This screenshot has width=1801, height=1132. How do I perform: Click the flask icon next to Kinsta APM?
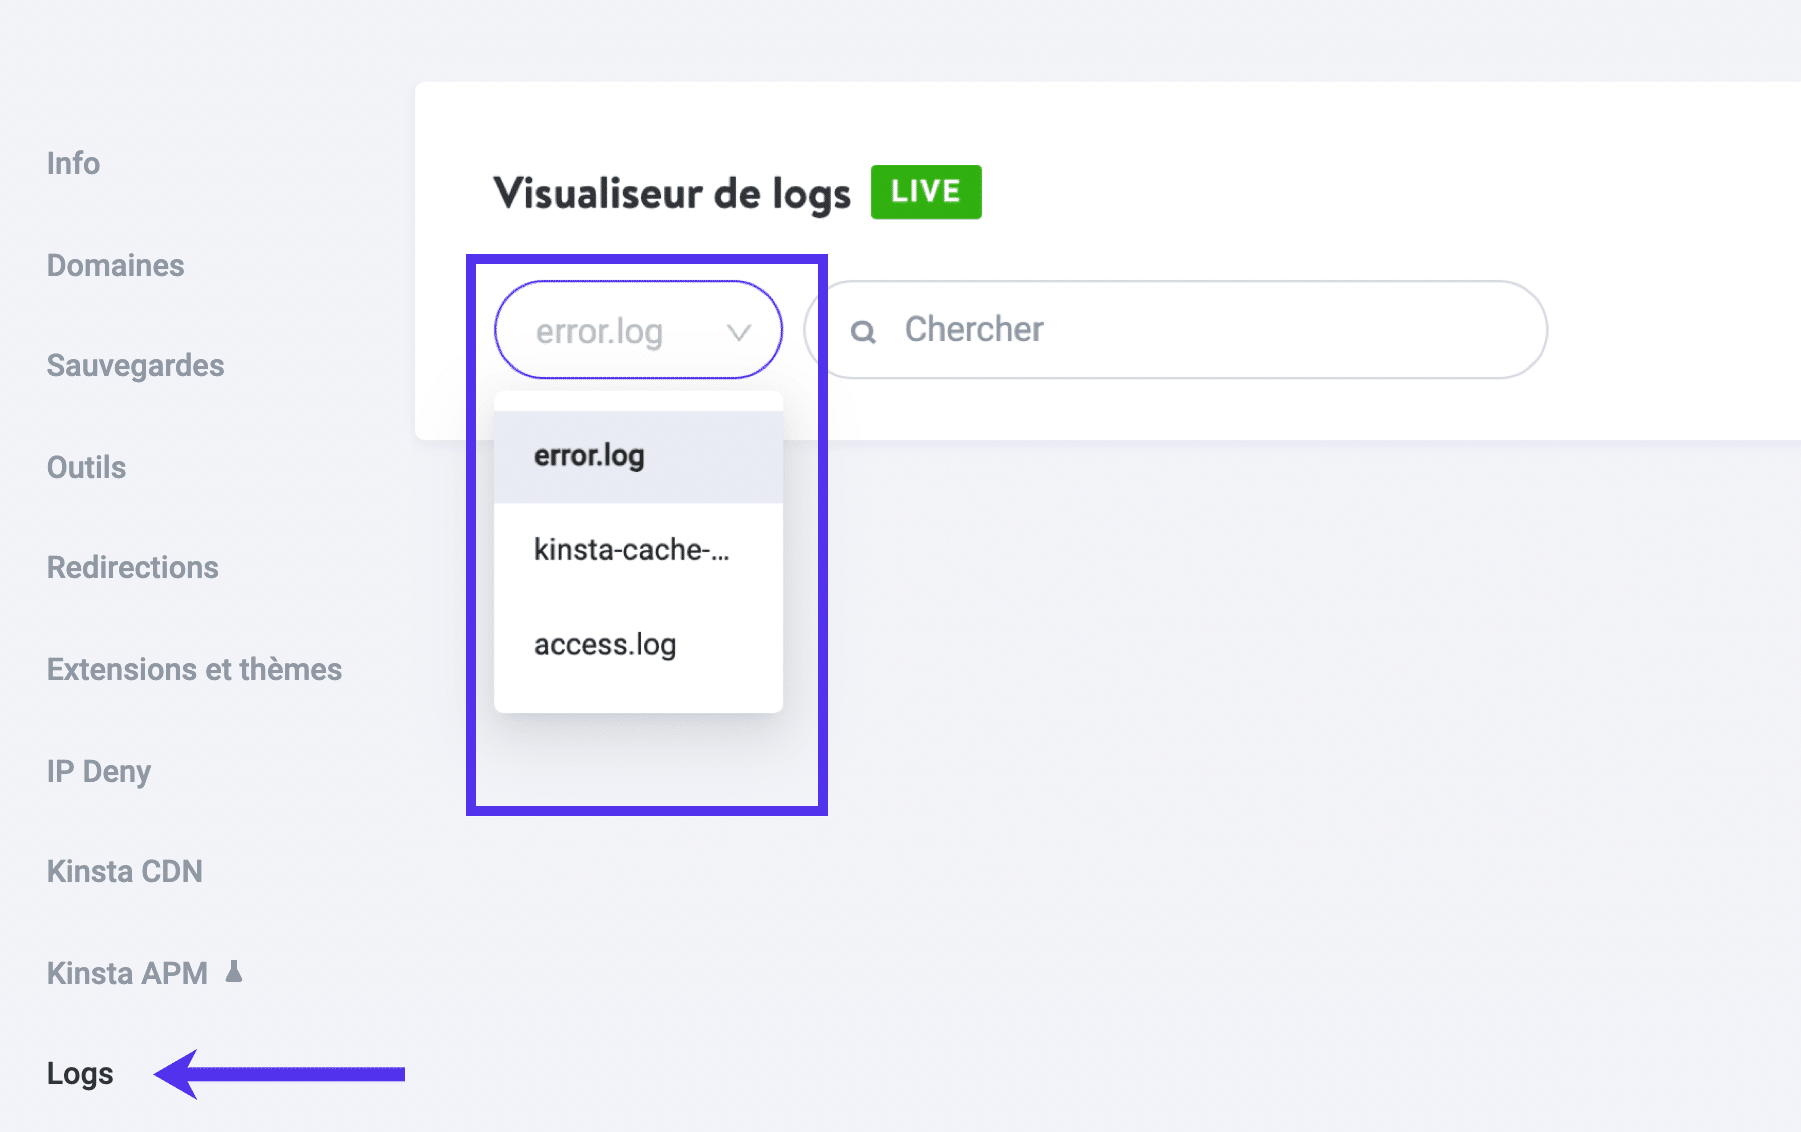[233, 971]
